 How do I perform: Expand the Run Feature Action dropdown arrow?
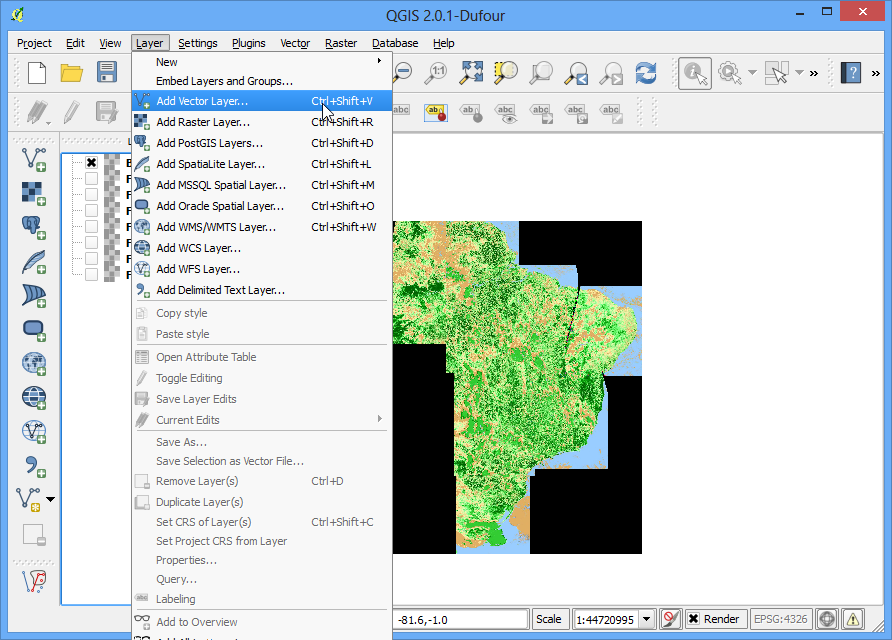pyautogui.click(x=752, y=73)
